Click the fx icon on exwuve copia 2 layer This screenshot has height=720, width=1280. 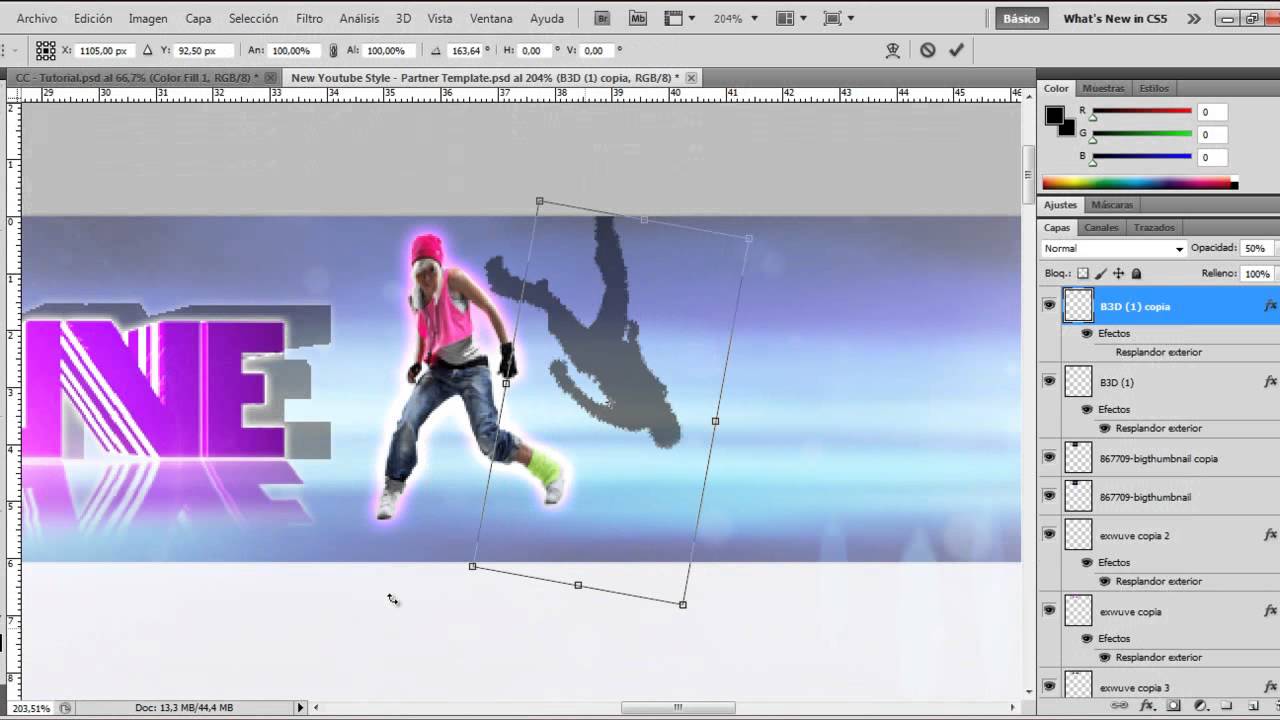(x=1270, y=535)
